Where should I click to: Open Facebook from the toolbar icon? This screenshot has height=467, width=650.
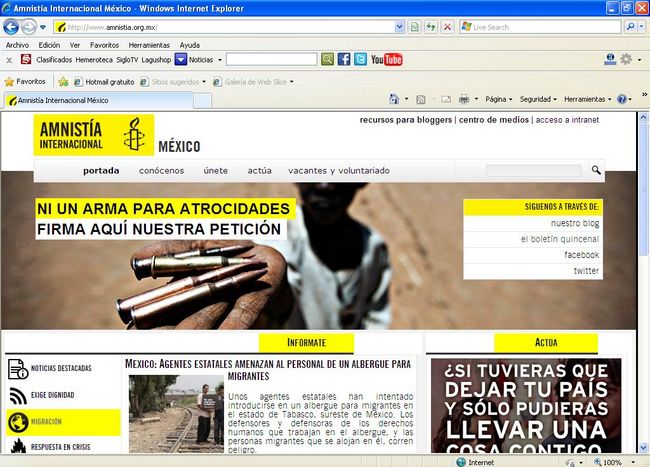point(344,60)
